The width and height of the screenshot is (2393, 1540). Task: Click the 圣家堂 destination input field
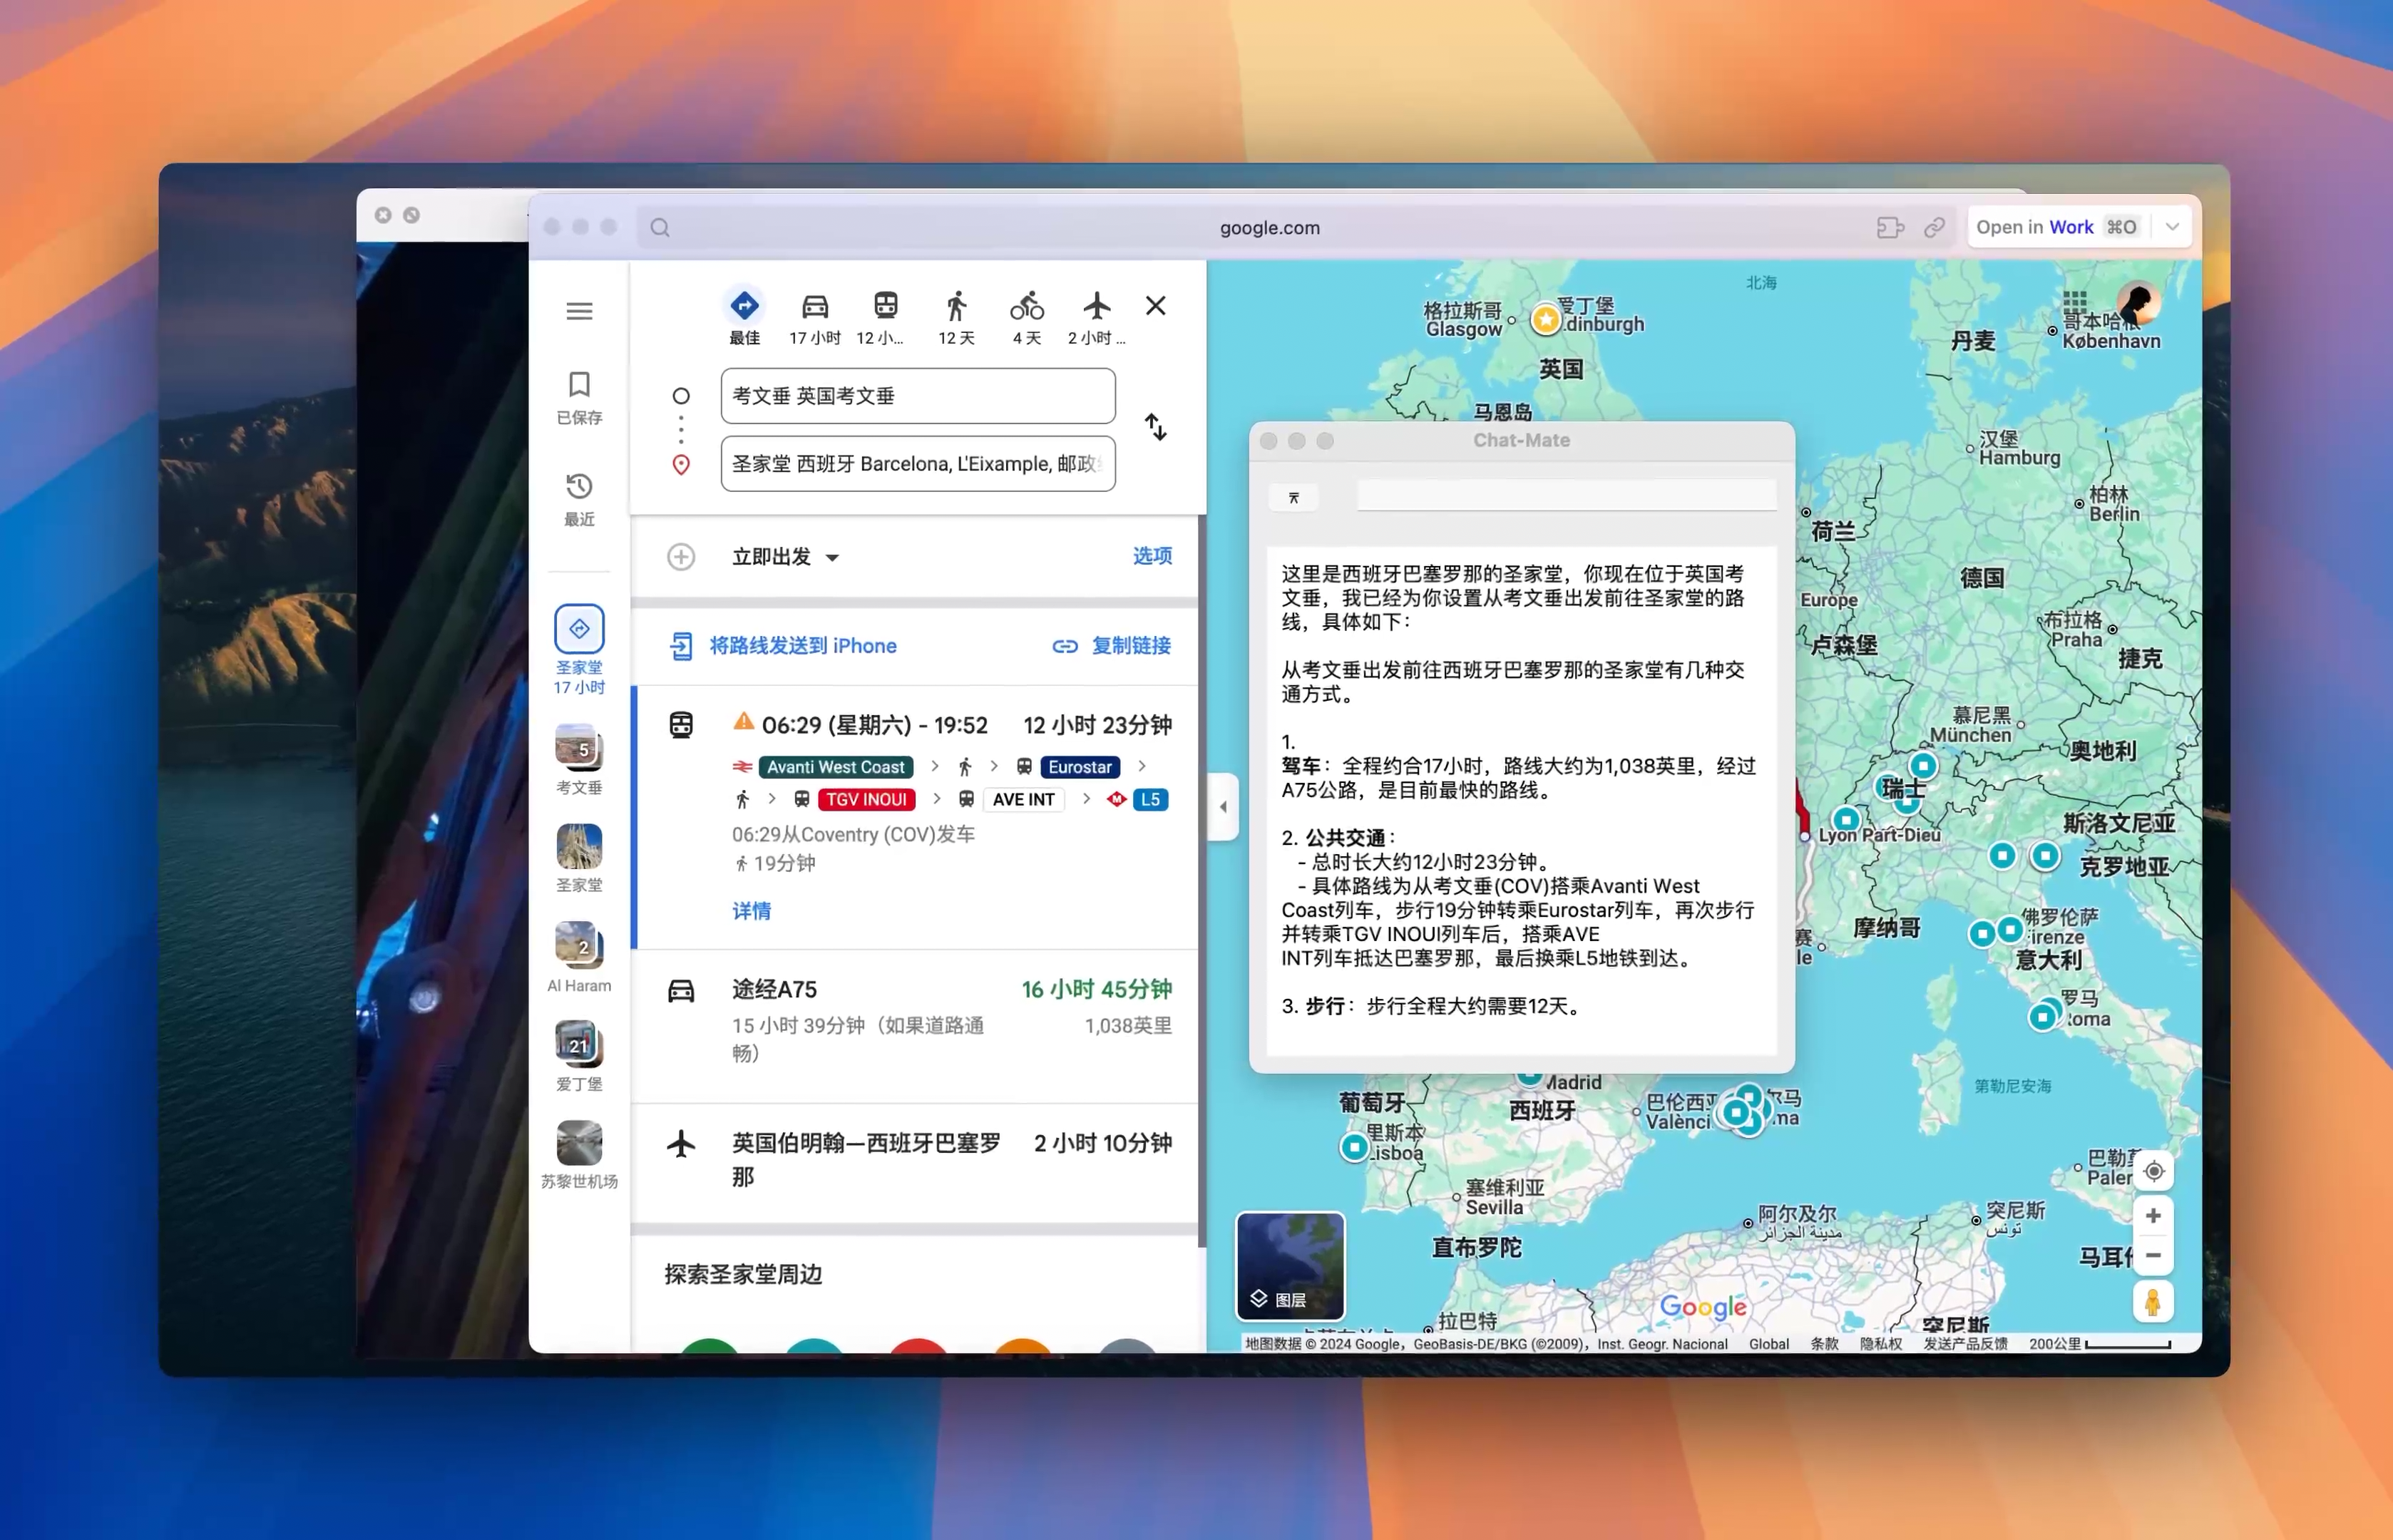click(x=917, y=463)
